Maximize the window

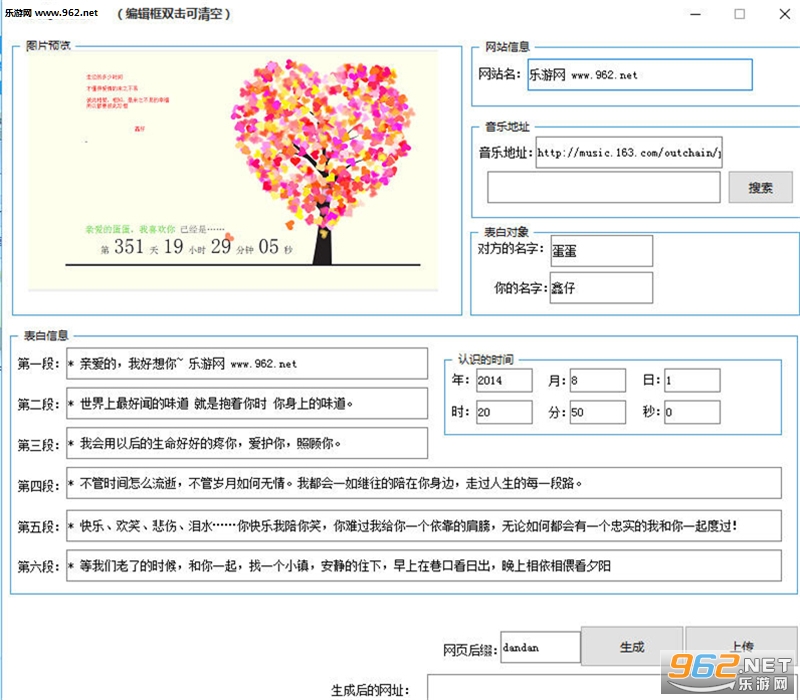pyautogui.click(x=740, y=14)
